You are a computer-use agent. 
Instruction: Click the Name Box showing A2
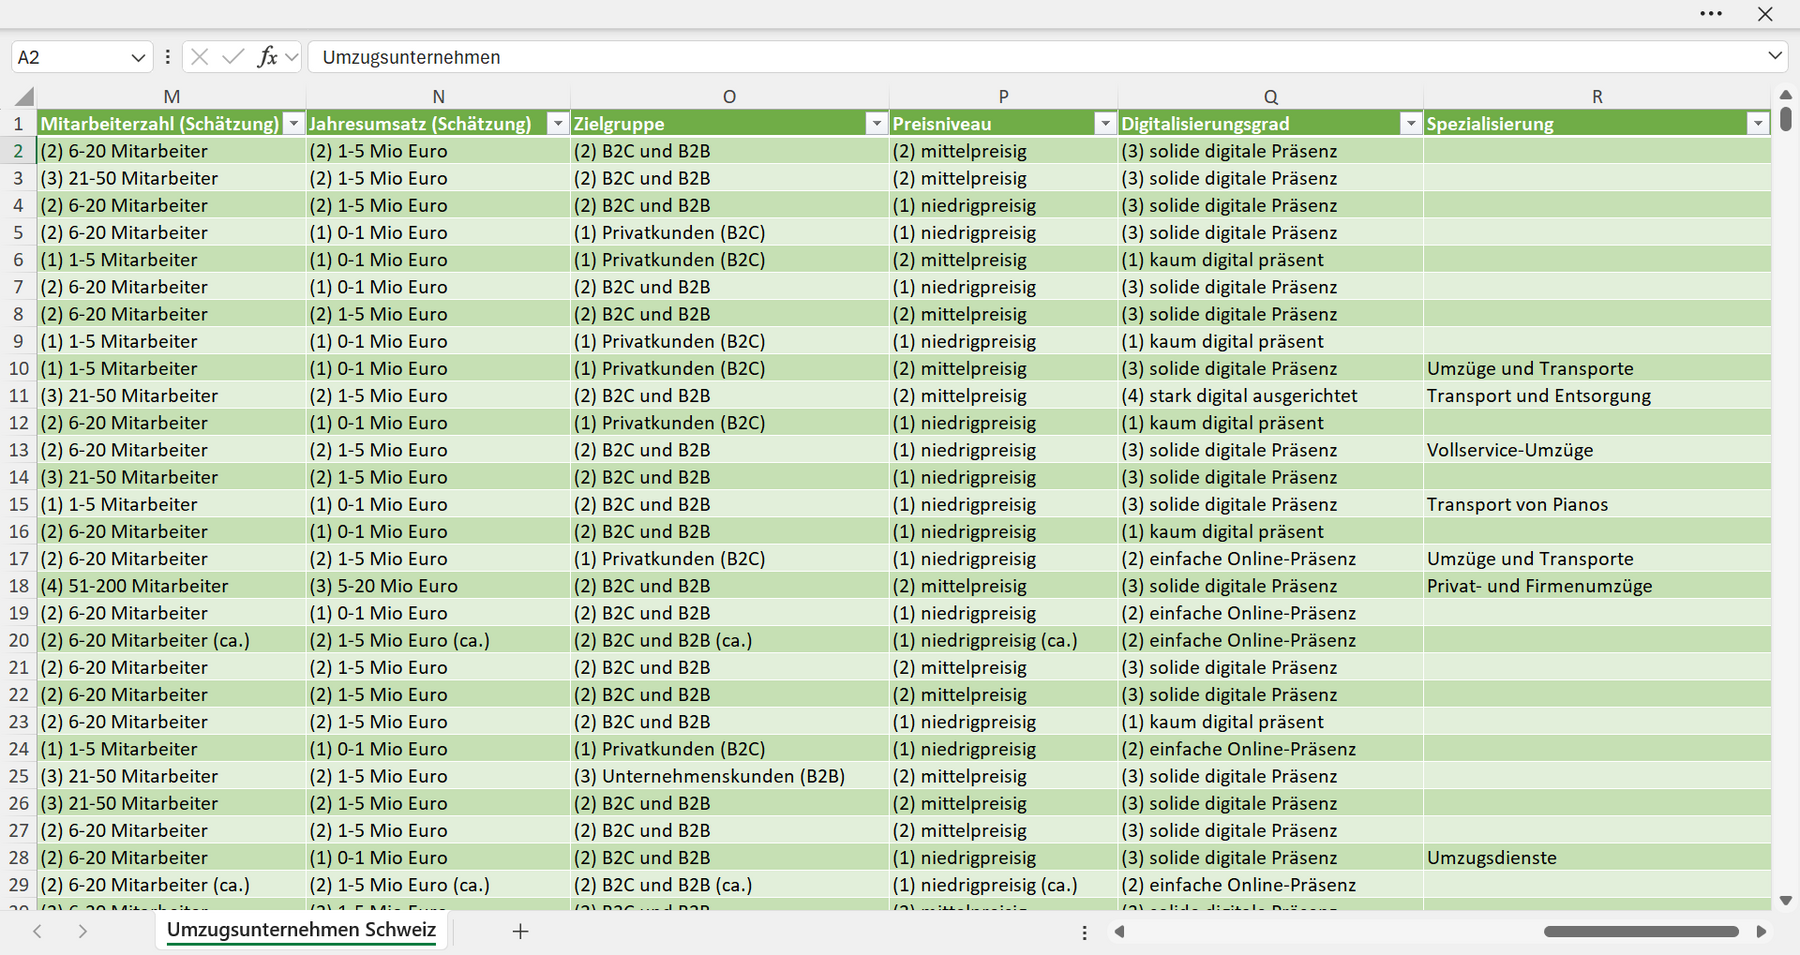pos(70,57)
